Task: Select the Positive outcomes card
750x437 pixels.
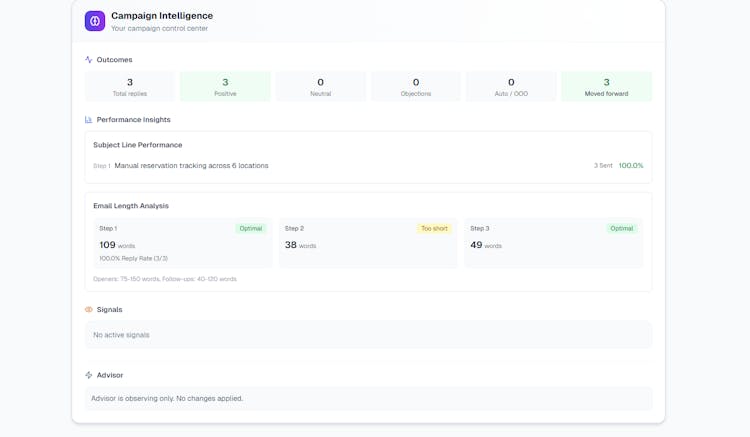Action: click(225, 87)
